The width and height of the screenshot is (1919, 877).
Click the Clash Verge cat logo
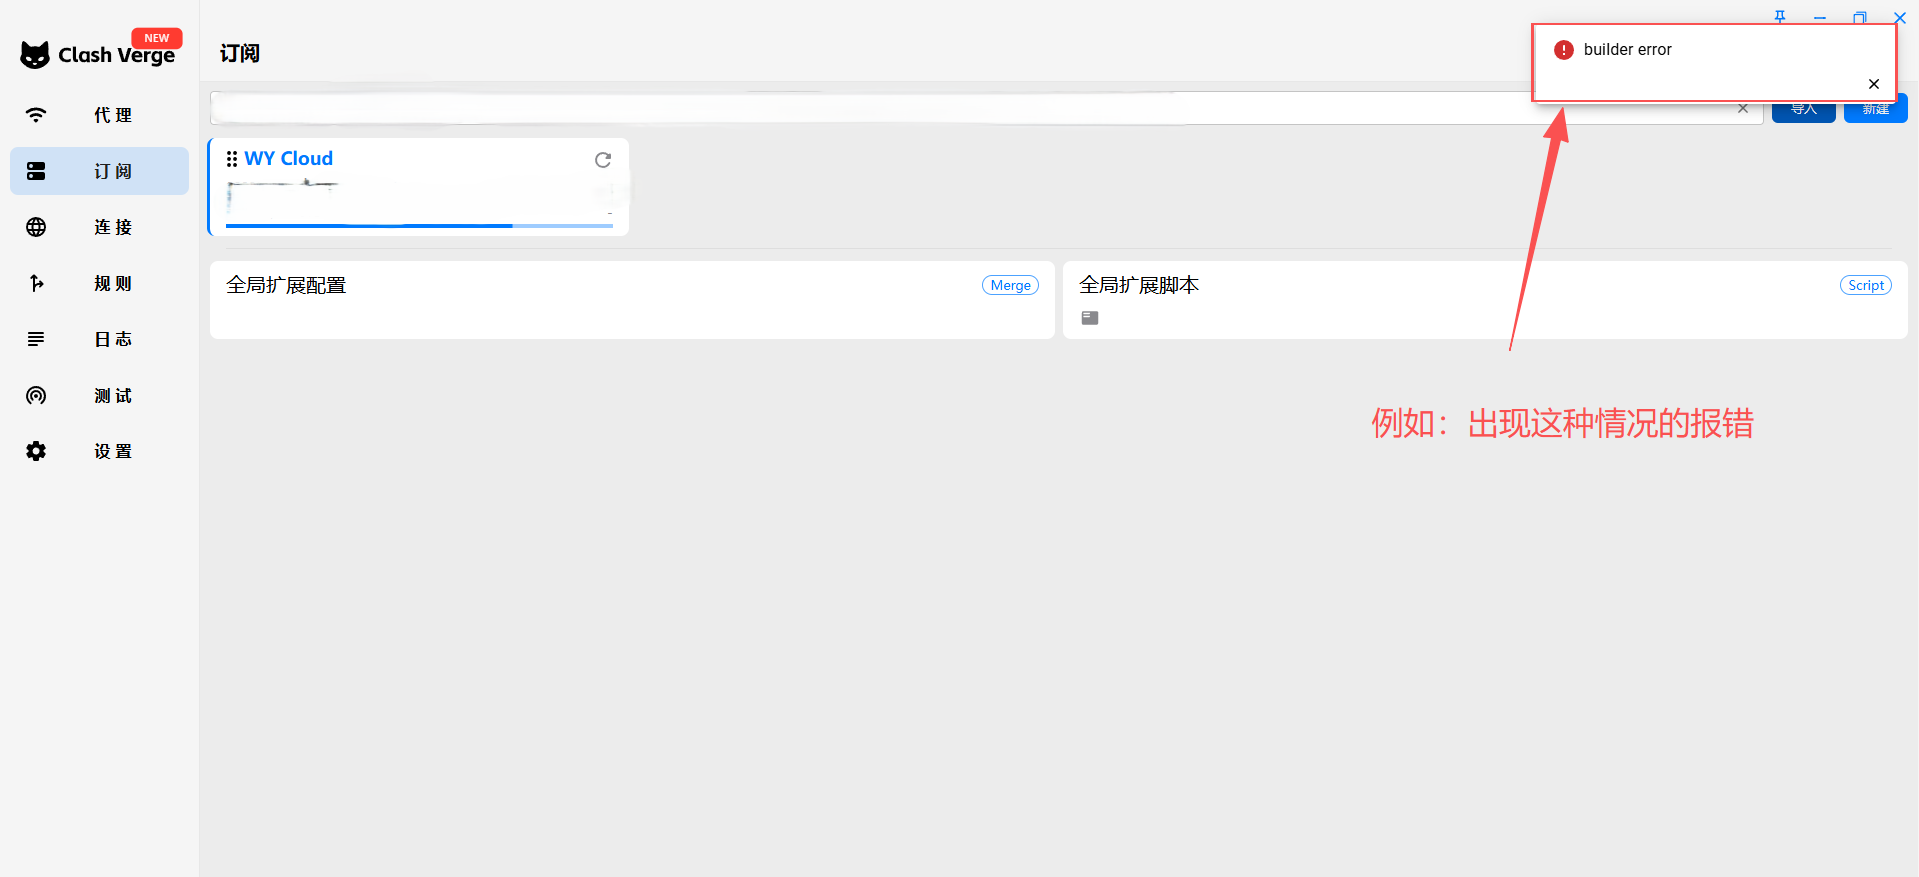point(35,55)
